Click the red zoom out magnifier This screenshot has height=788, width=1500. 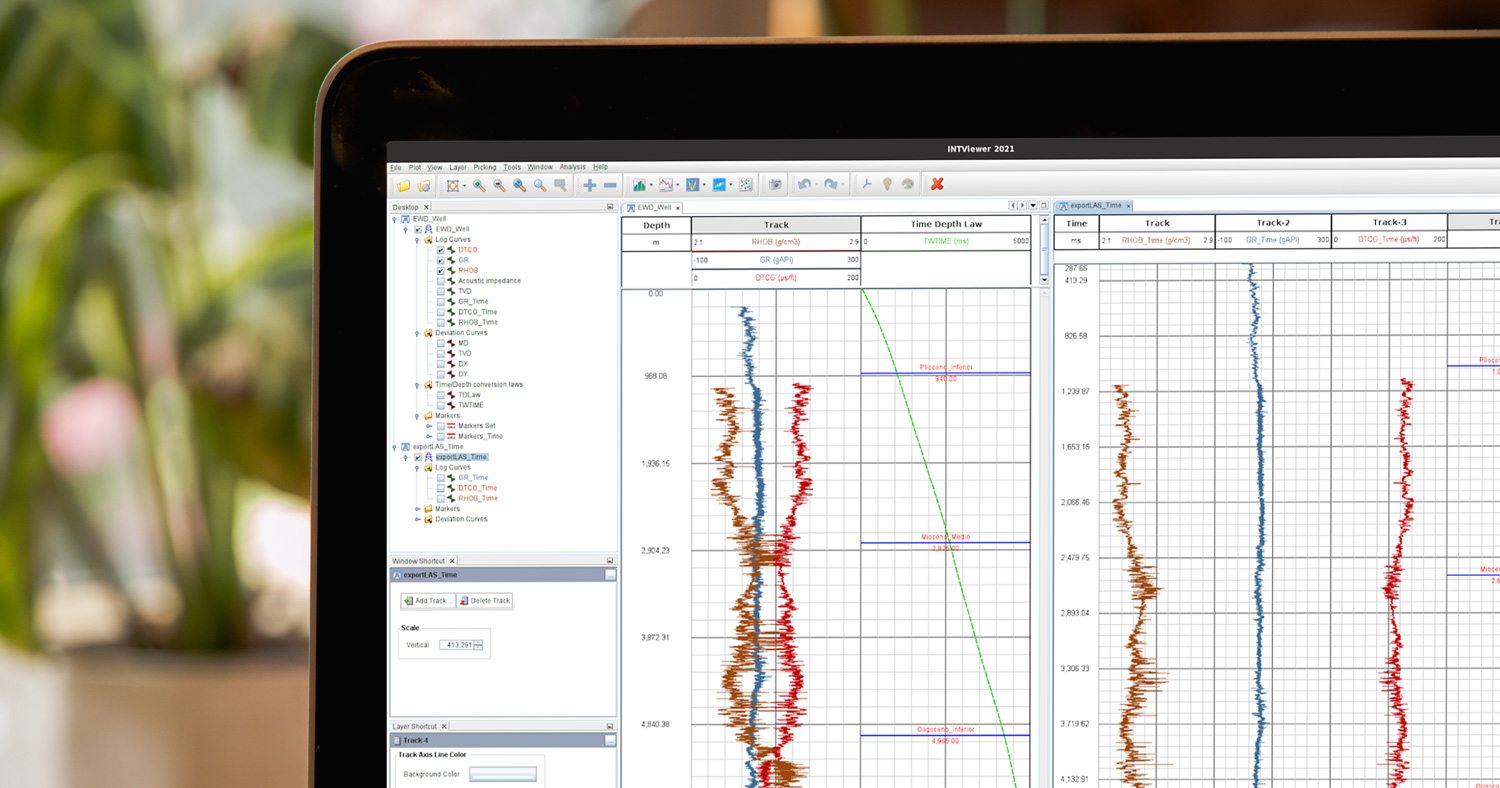(499, 185)
